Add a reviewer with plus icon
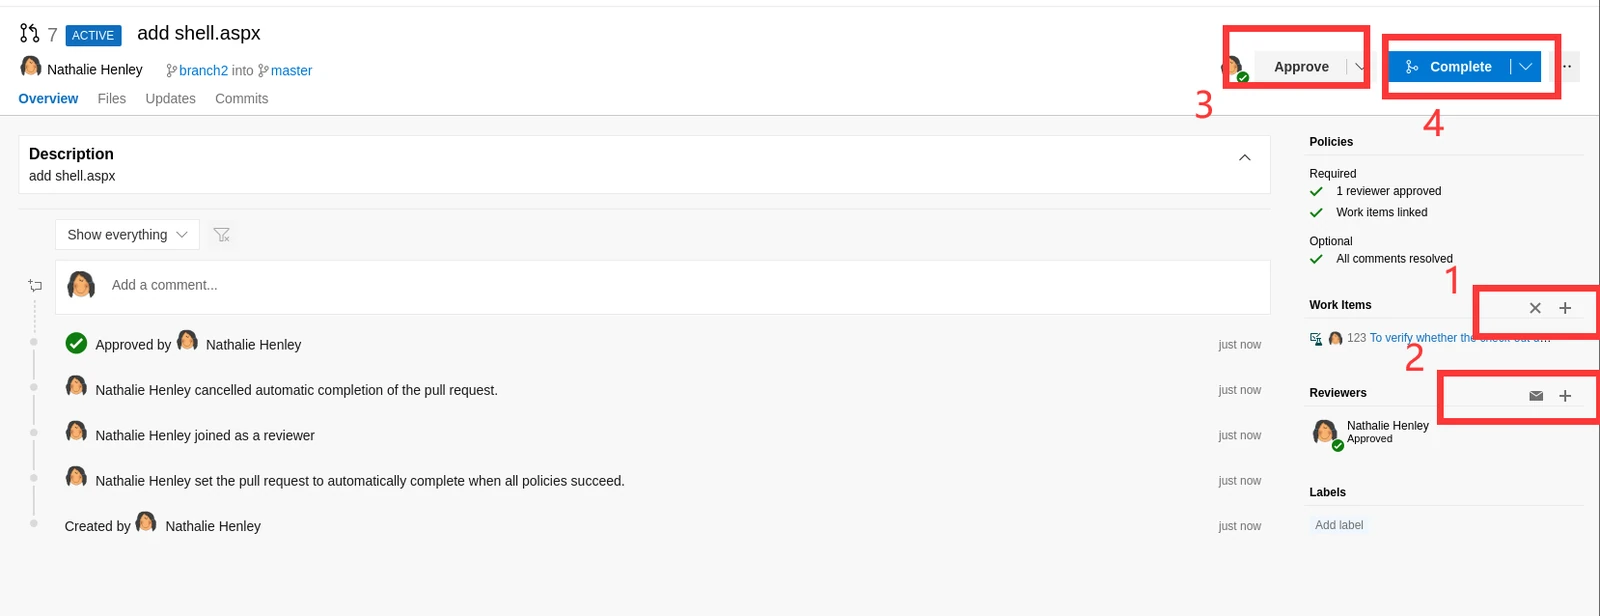The height and width of the screenshot is (616, 1600). (x=1565, y=396)
